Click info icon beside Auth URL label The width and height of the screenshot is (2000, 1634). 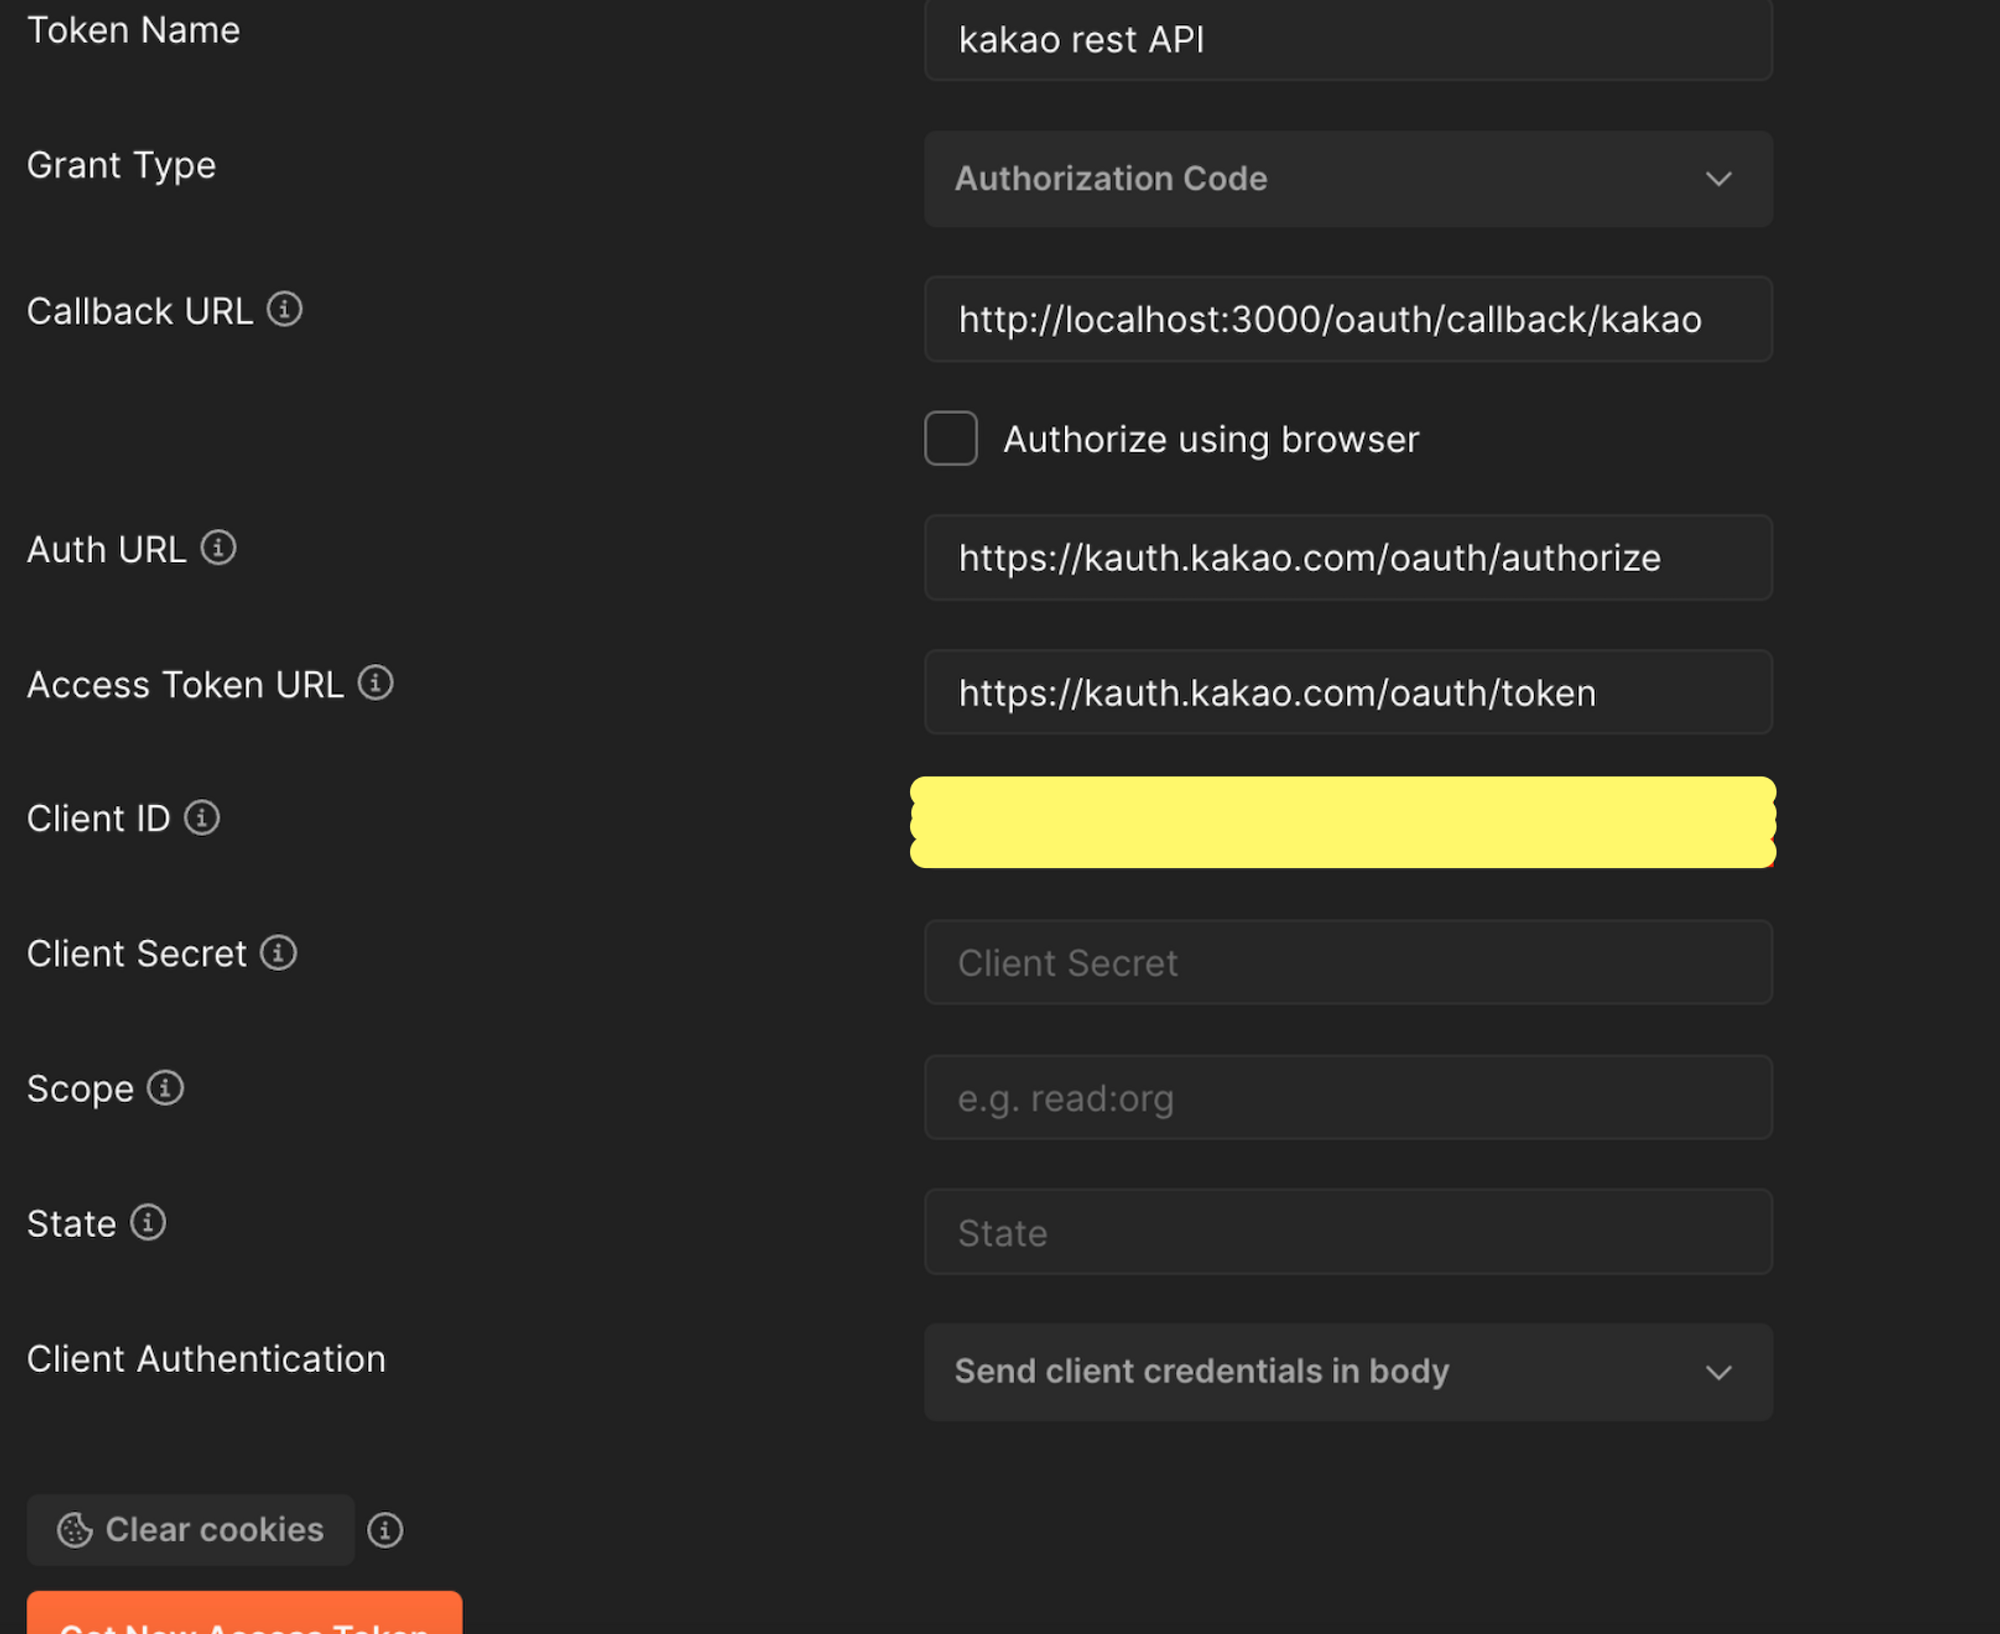218,548
